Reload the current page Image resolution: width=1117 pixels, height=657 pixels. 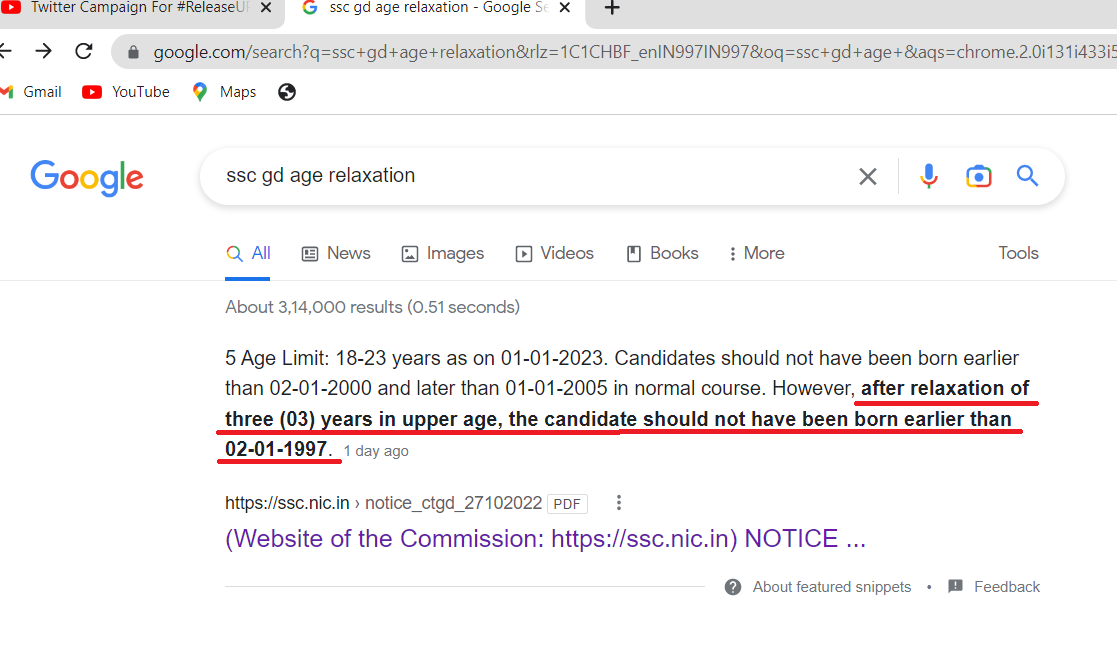[x=84, y=51]
